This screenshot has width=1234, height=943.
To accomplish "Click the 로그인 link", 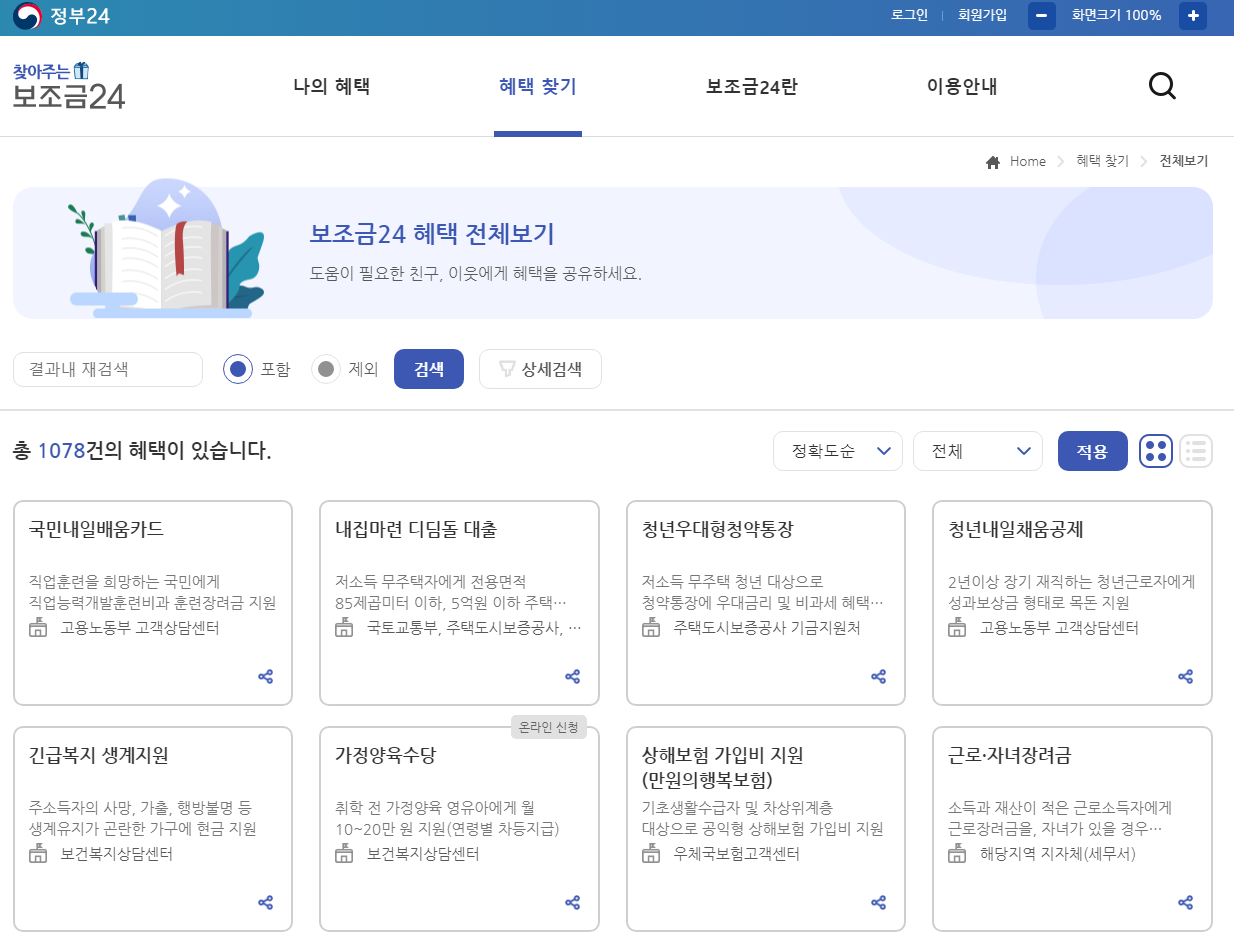I will tap(910, 15).
